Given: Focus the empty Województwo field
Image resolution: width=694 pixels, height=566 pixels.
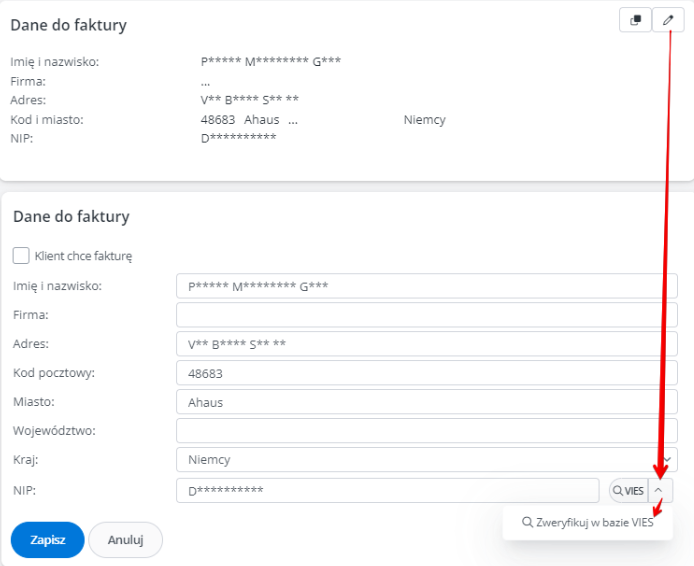Looking at the screenshot, I should [427, 431].
